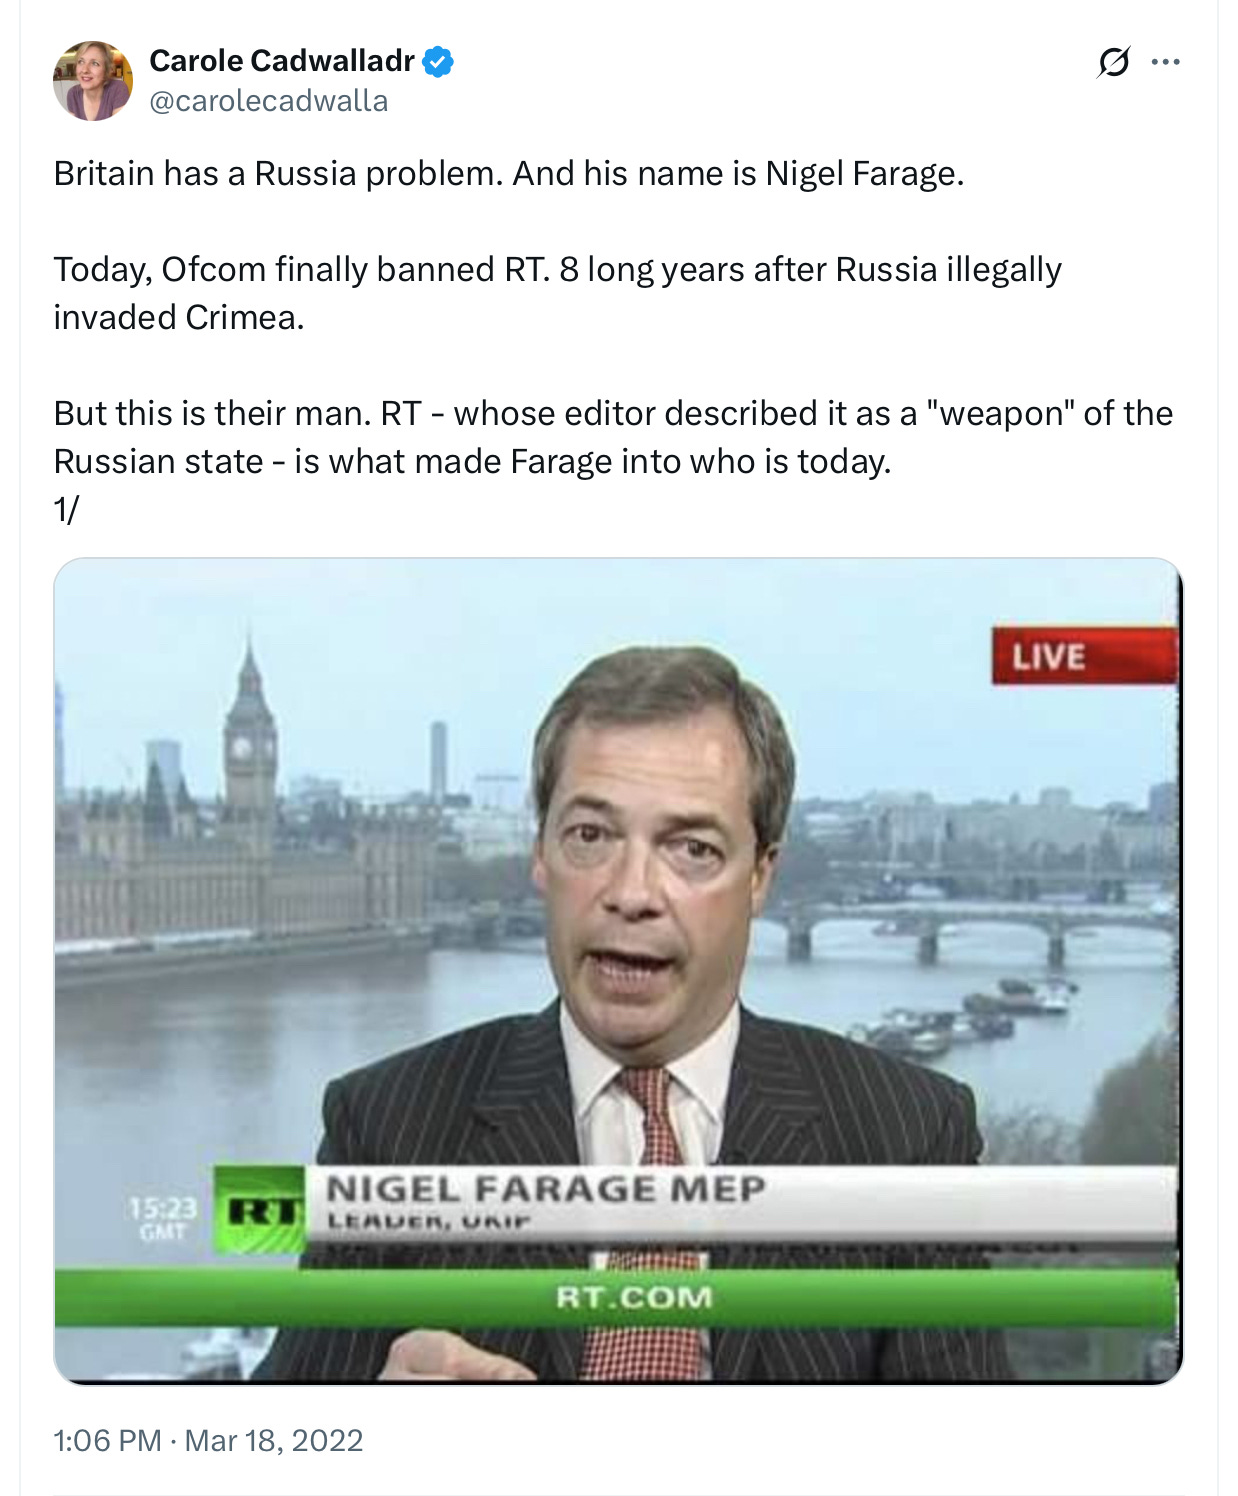Click the green RT logo in image
Image resolution: width=1238 pixels, height=1496 pixels.
pos(260,1210)
